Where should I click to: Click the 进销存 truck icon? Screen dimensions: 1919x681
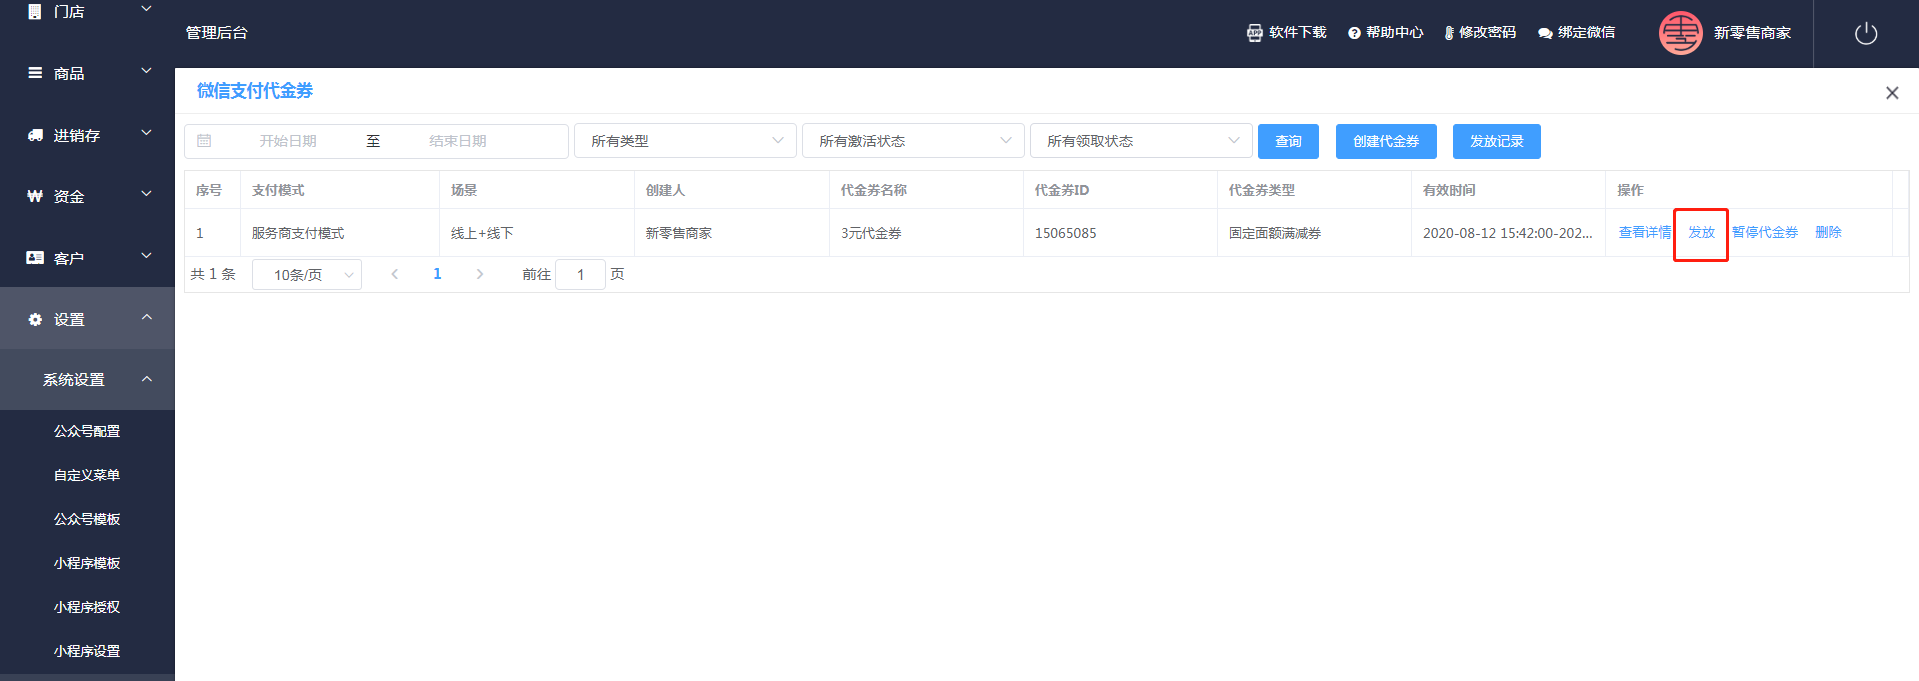[35, 135]
